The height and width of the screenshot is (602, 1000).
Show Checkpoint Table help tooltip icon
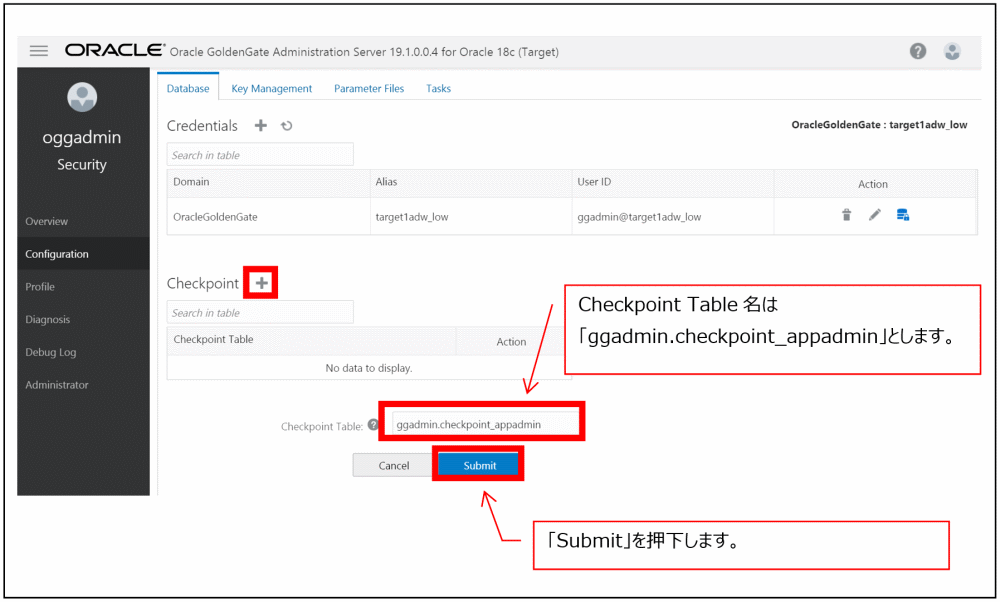click(373, 425)
